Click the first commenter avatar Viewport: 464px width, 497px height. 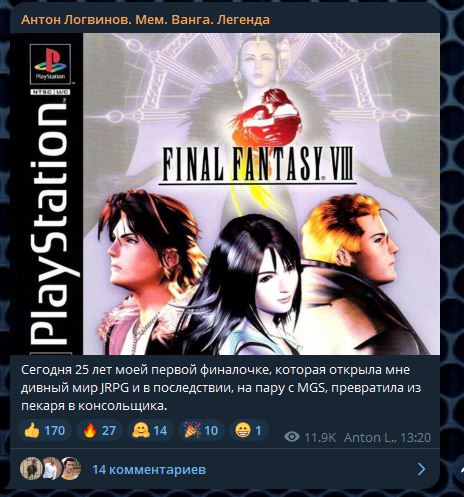pos(31,468)
